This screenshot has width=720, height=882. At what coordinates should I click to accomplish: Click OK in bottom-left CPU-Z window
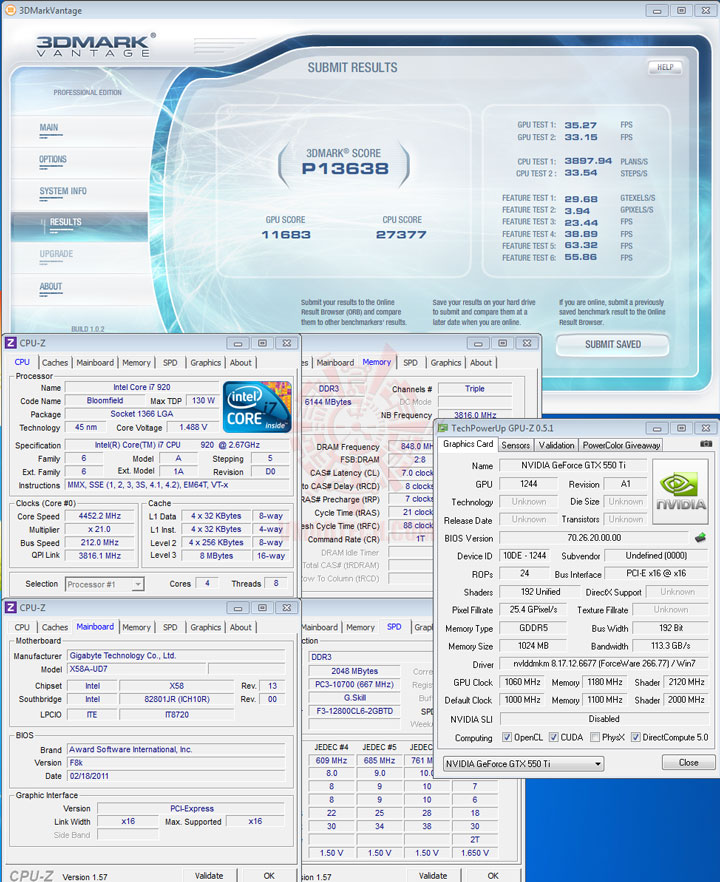coord(269,875)
